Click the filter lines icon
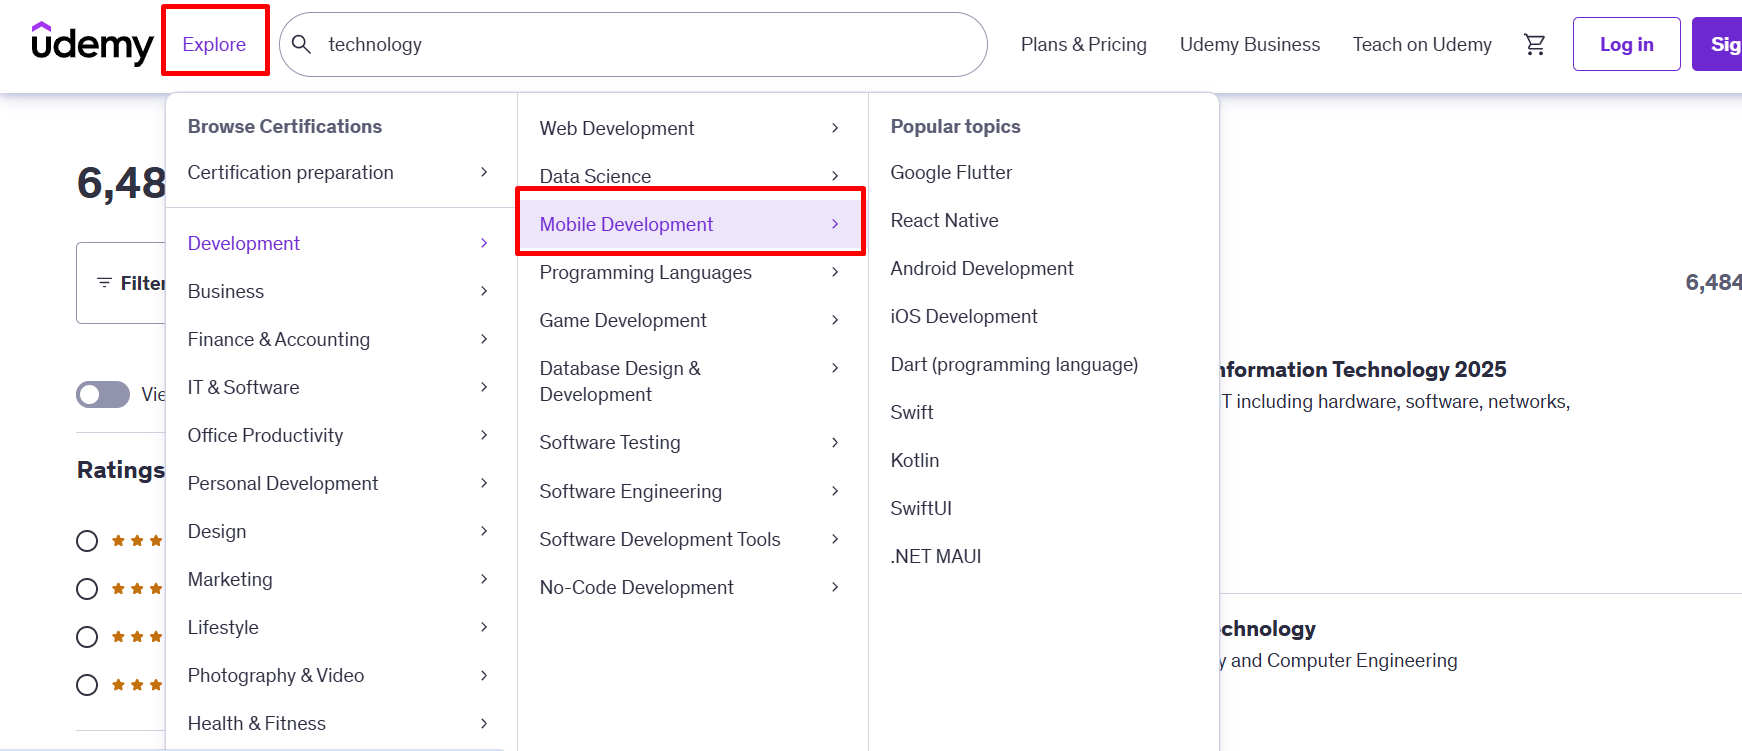Screen dimensions: 1742x751 pos(104,283)
